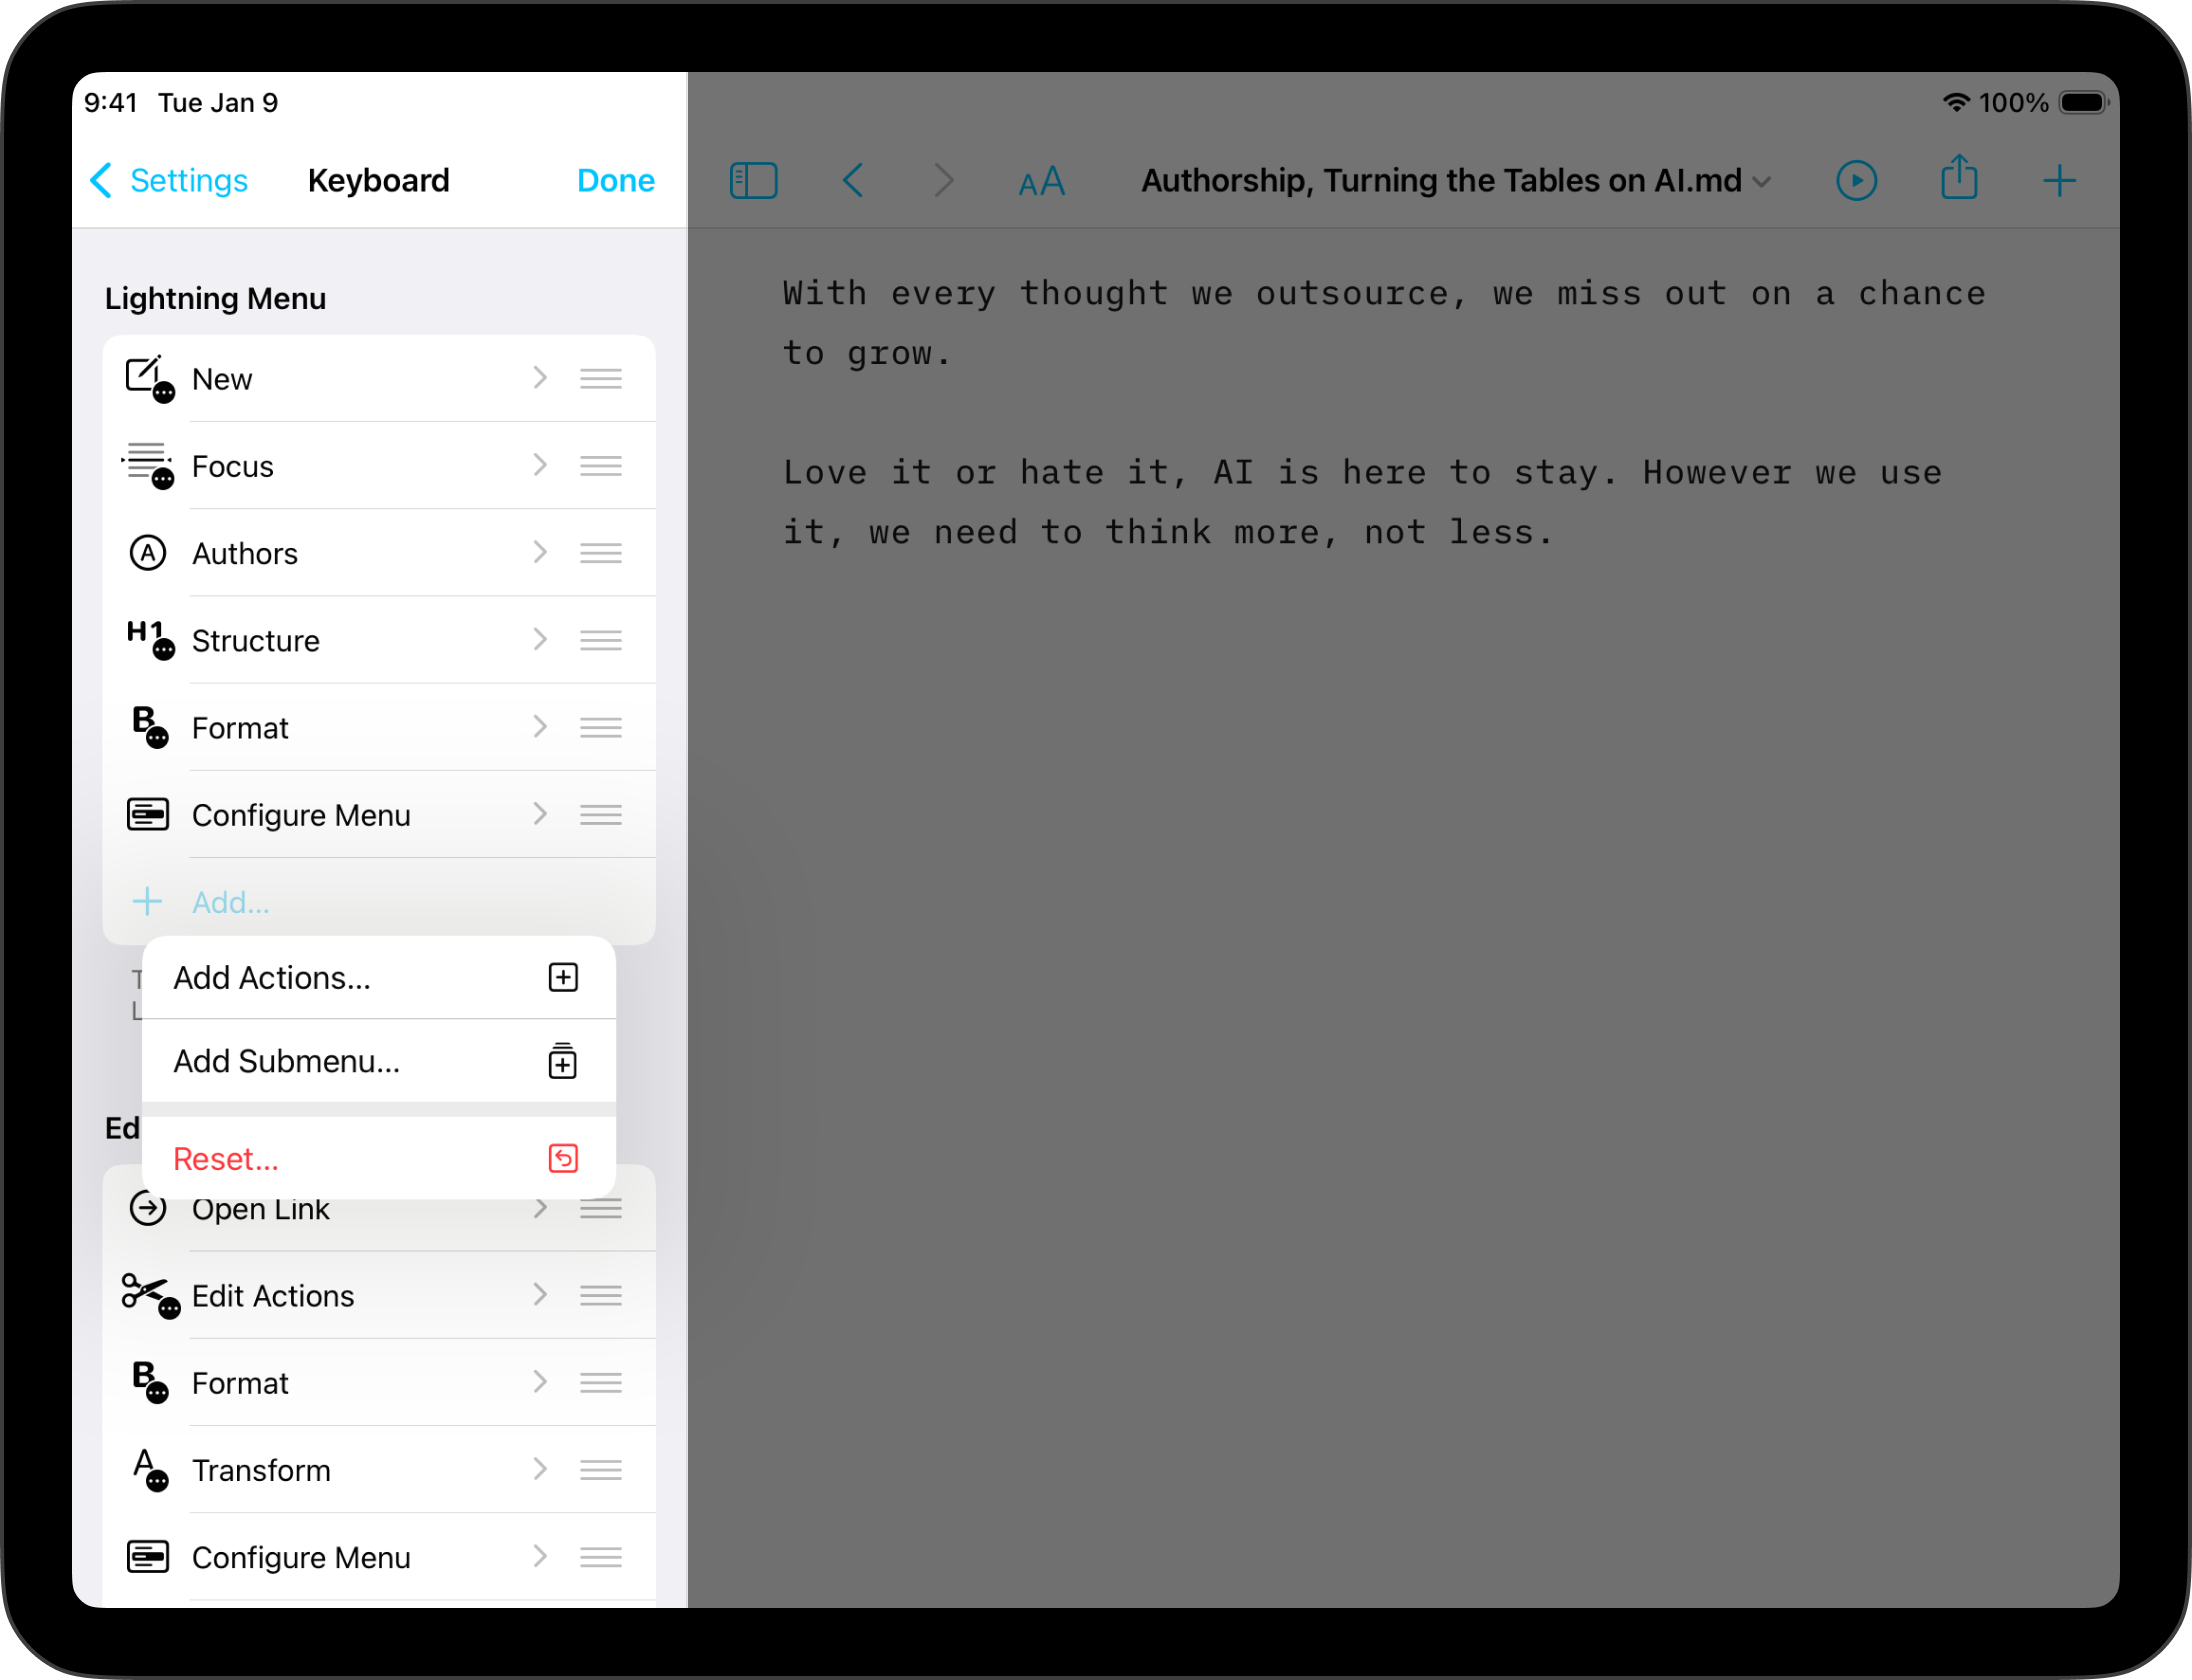Click the Structure H1 icon
Screen dimensions: 2192x1680
point(147,638)
